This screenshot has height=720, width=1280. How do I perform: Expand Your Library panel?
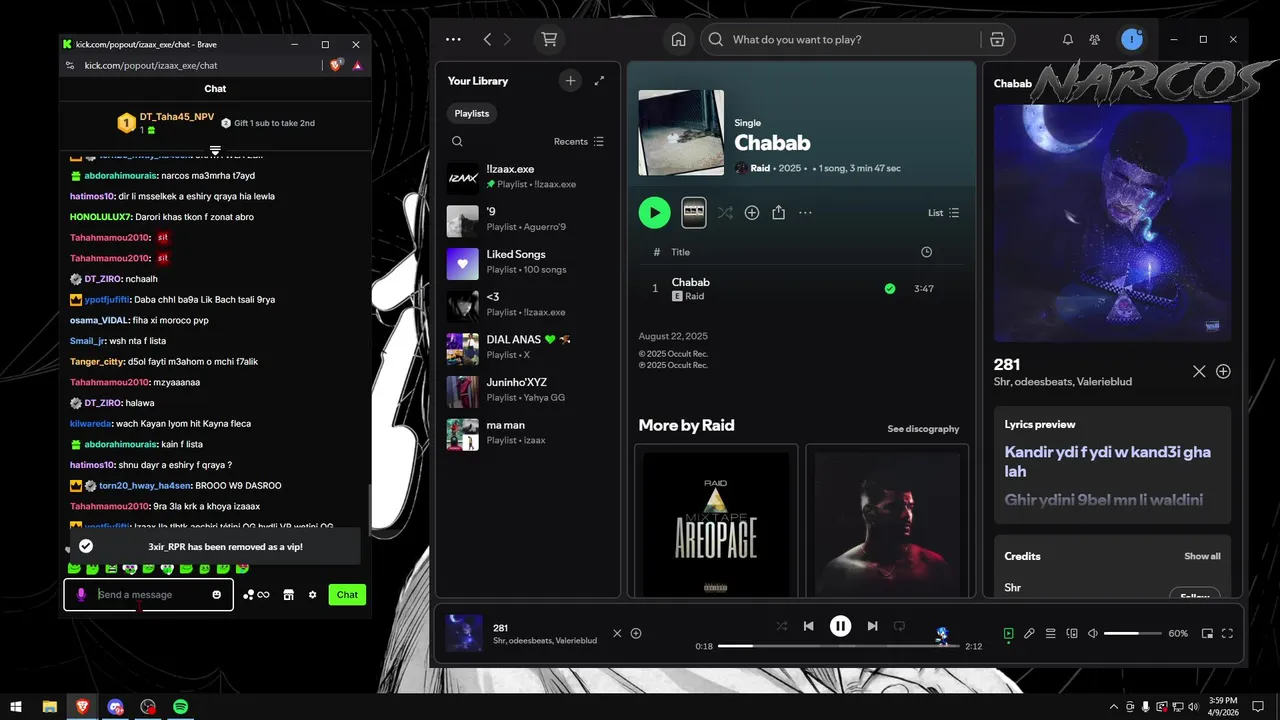(x=599, y=81)
